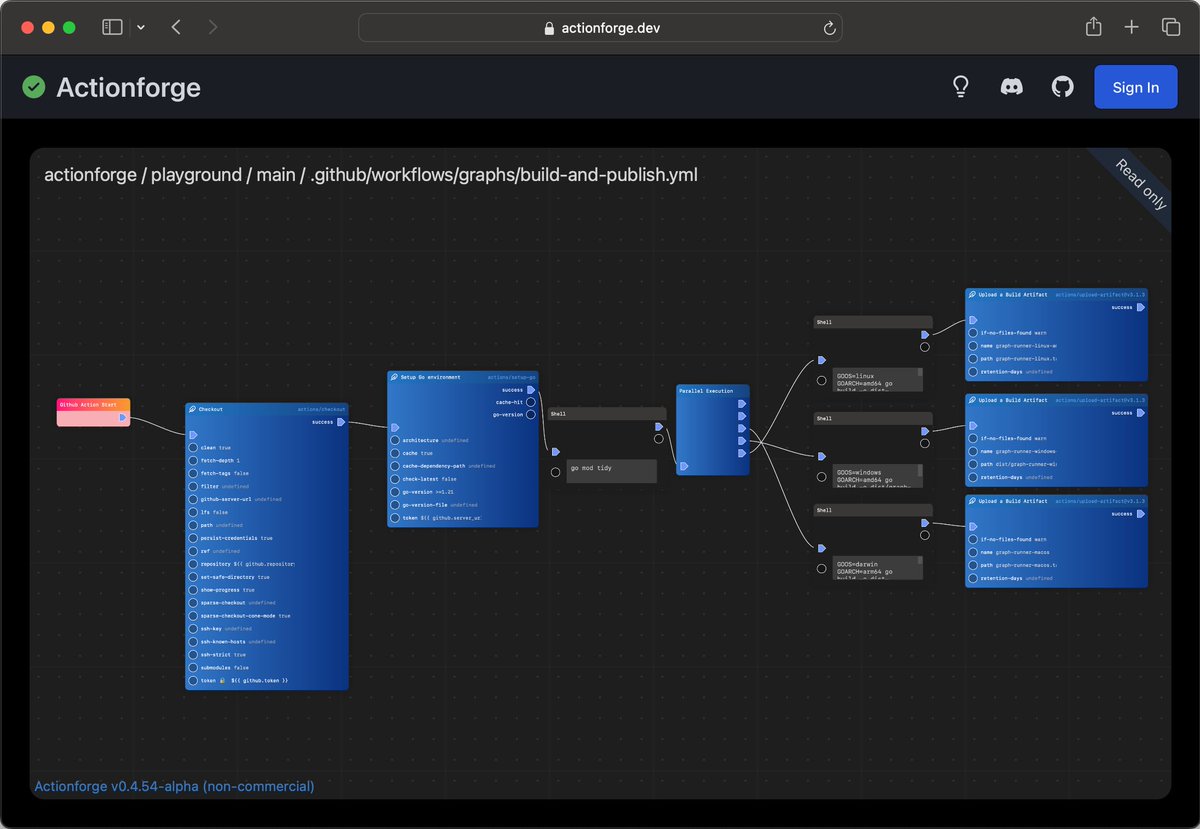
Task: Open the Actionforge v0.4.54-alpha version link
Action: pyautogui.click(x=175, y=786)
